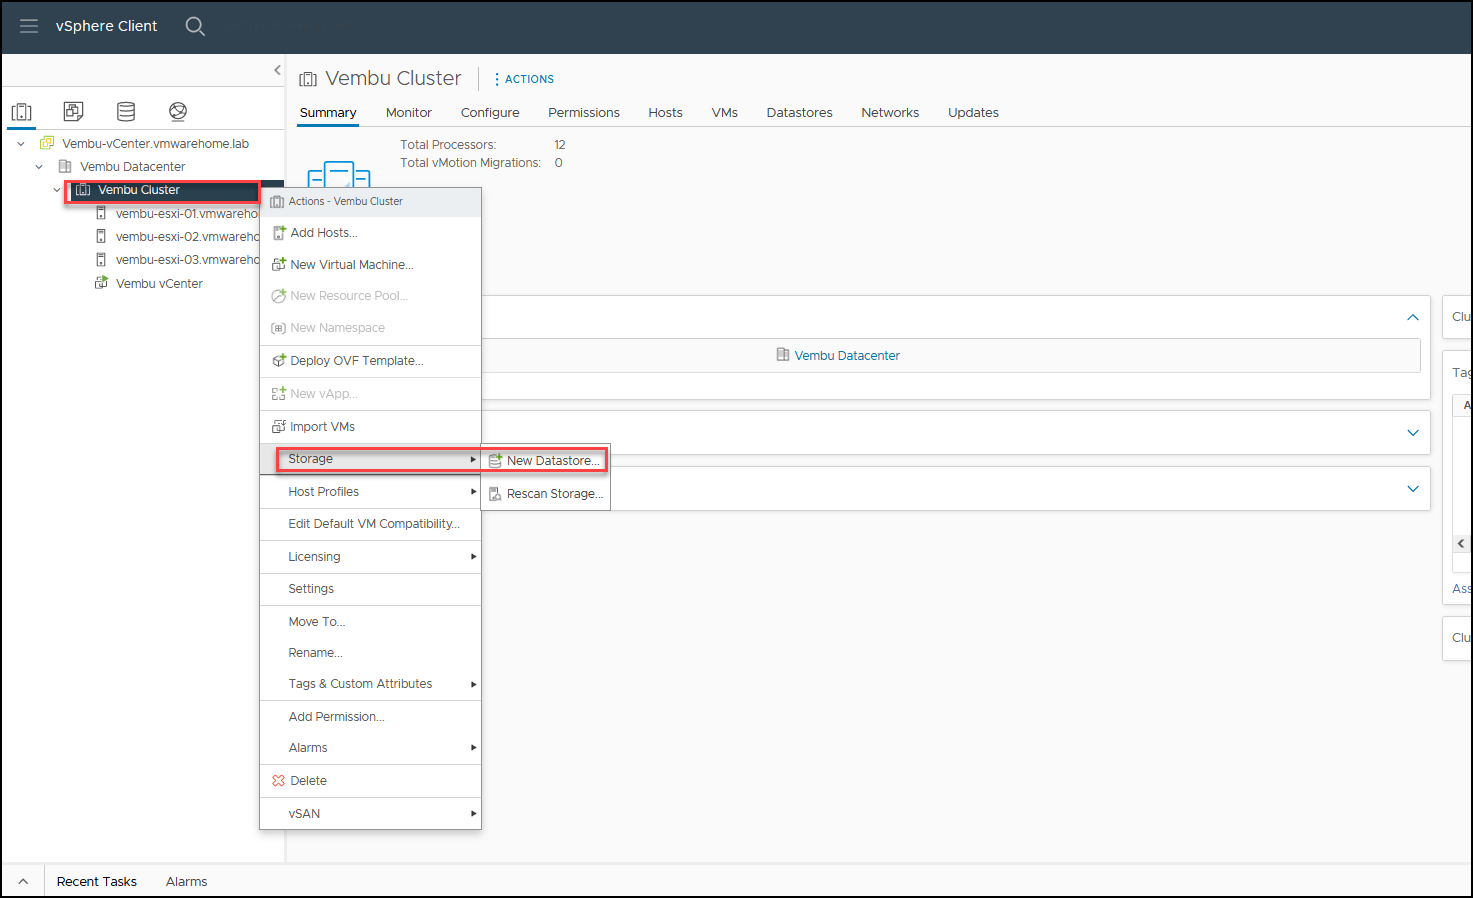Image resolution: width=1473 pixels, height=898 pixels.
Task: Open Recent Tasks bottom panel tab
Action: point(97,881)
